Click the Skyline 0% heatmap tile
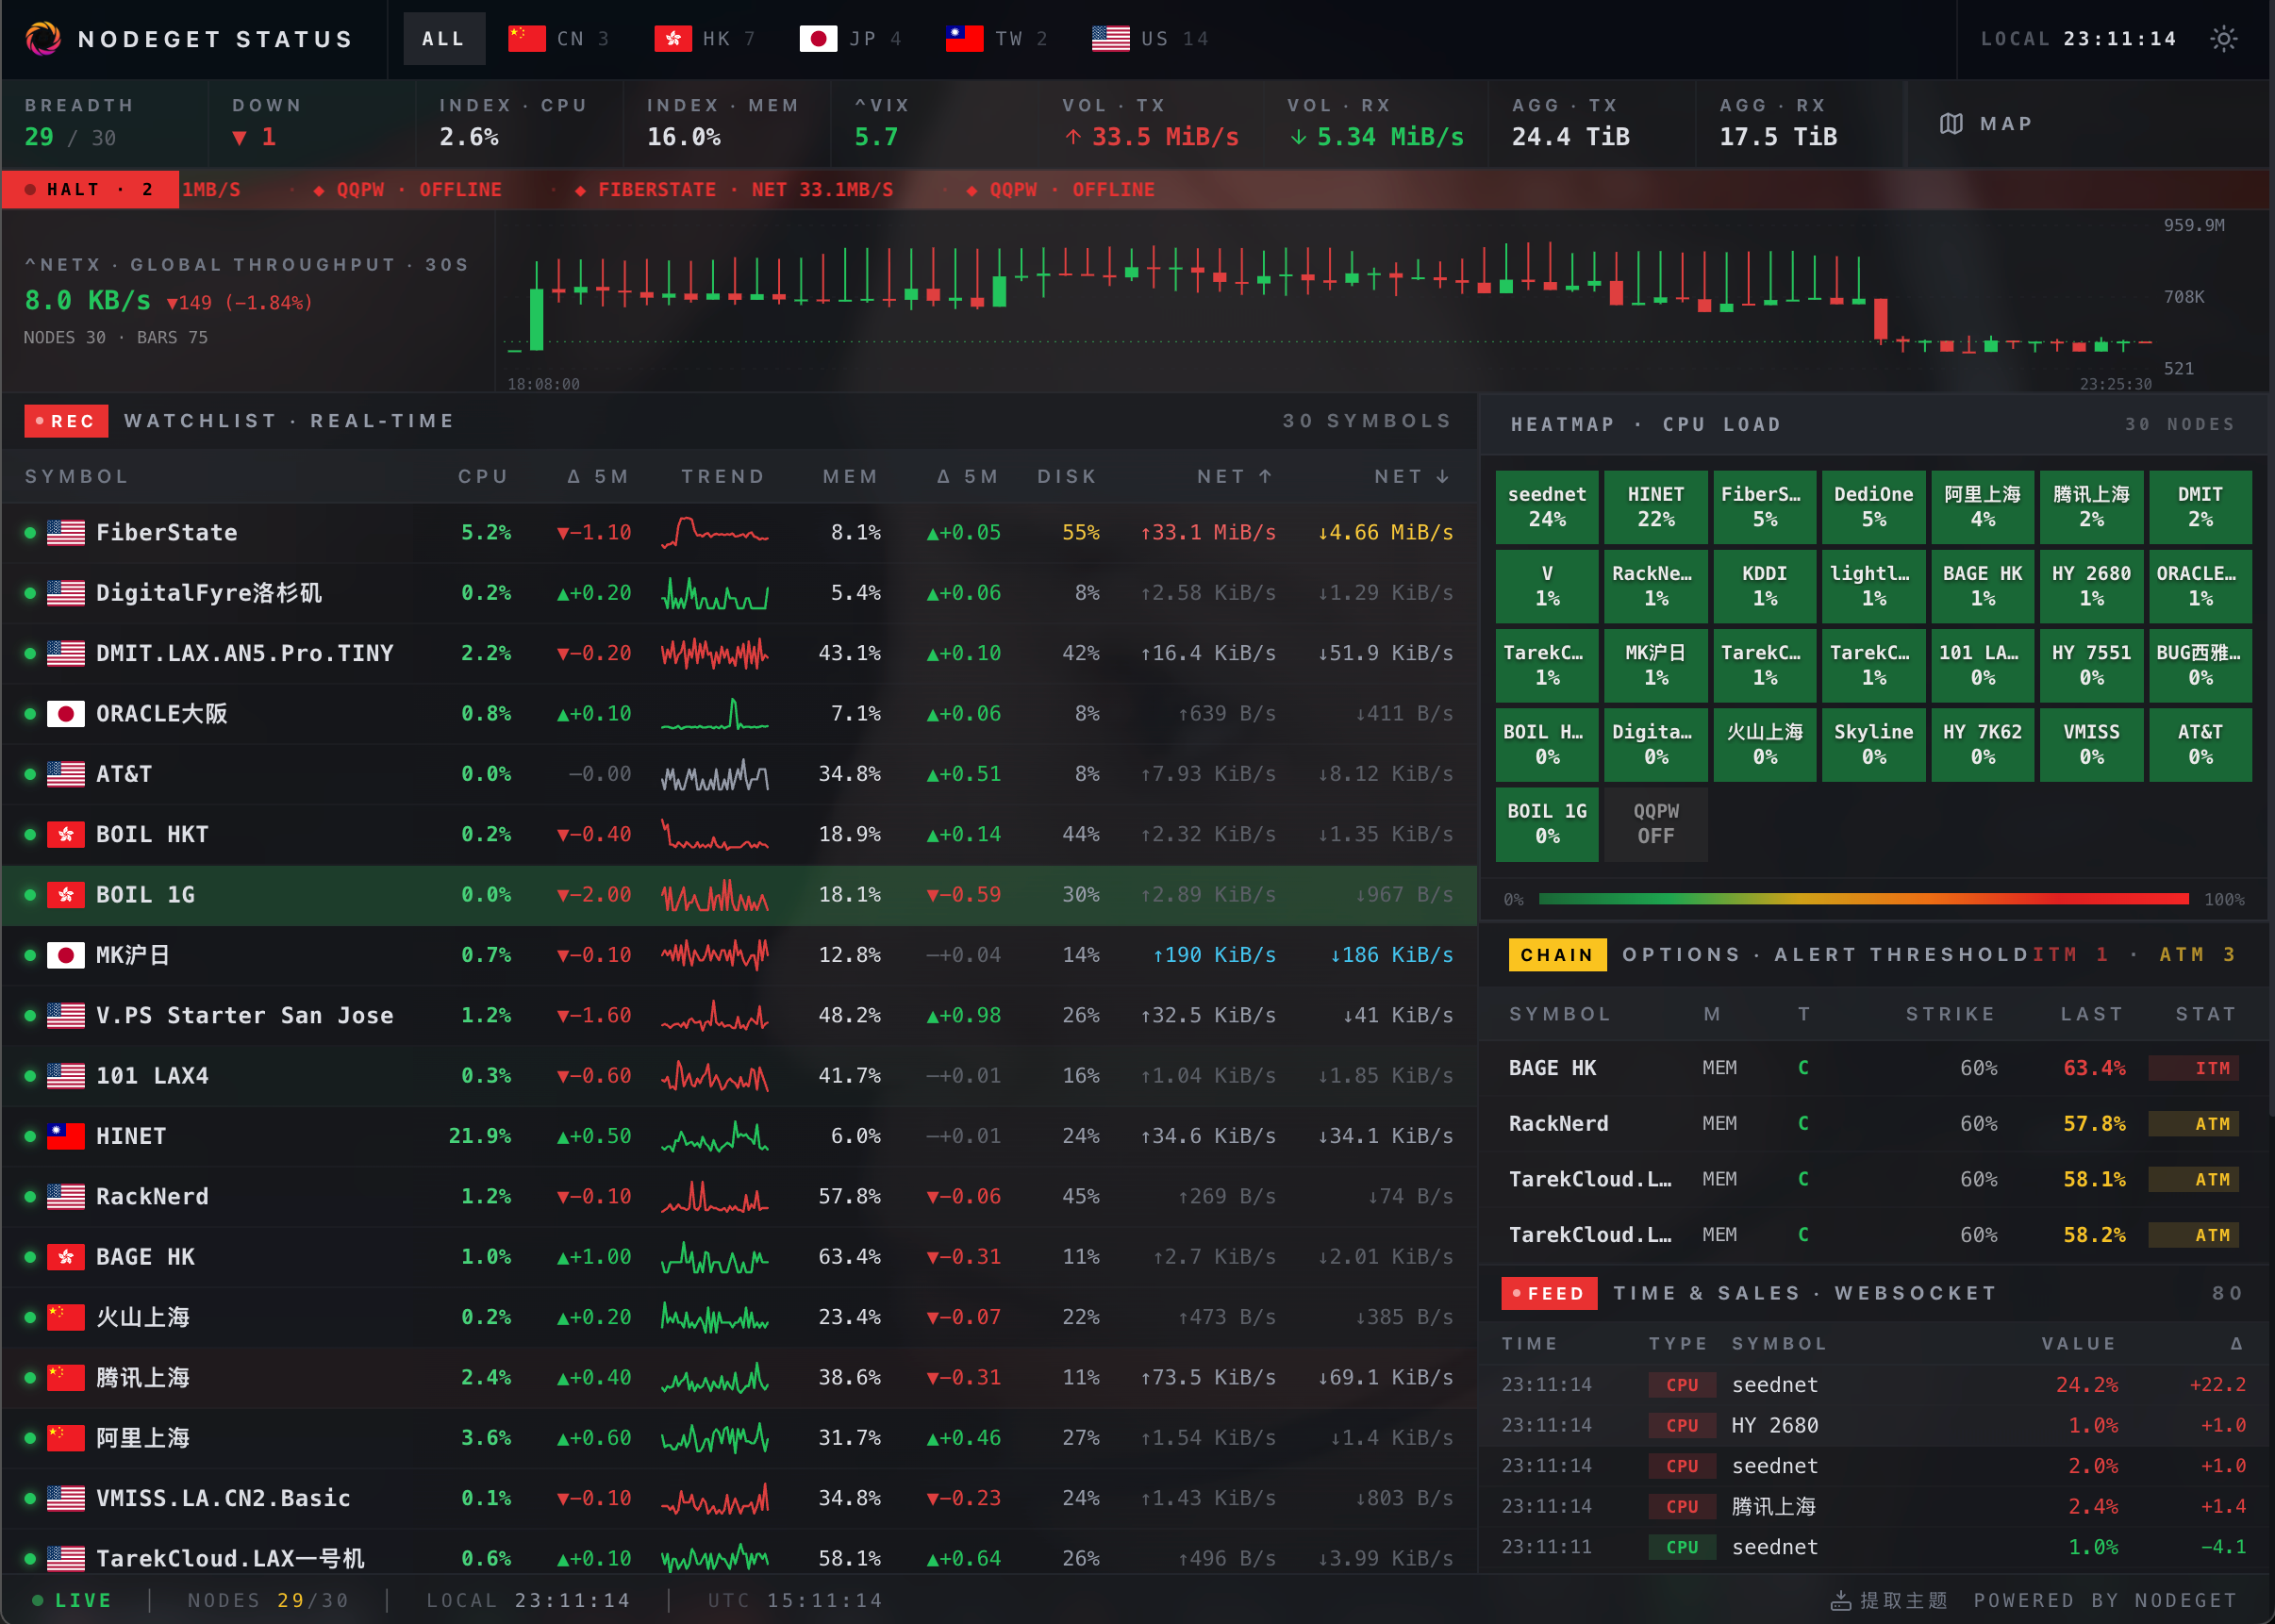Viewport: 2275px width, 1624px height. [1874, 745]
